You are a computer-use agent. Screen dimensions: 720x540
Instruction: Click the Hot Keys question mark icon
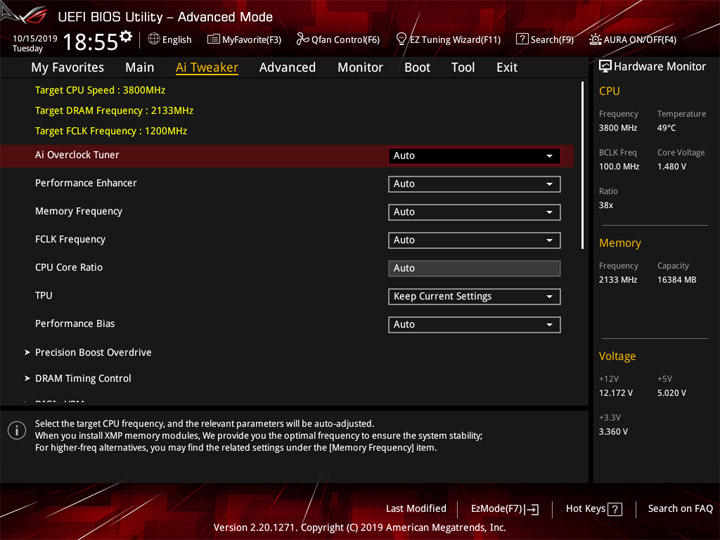(615, 509)
